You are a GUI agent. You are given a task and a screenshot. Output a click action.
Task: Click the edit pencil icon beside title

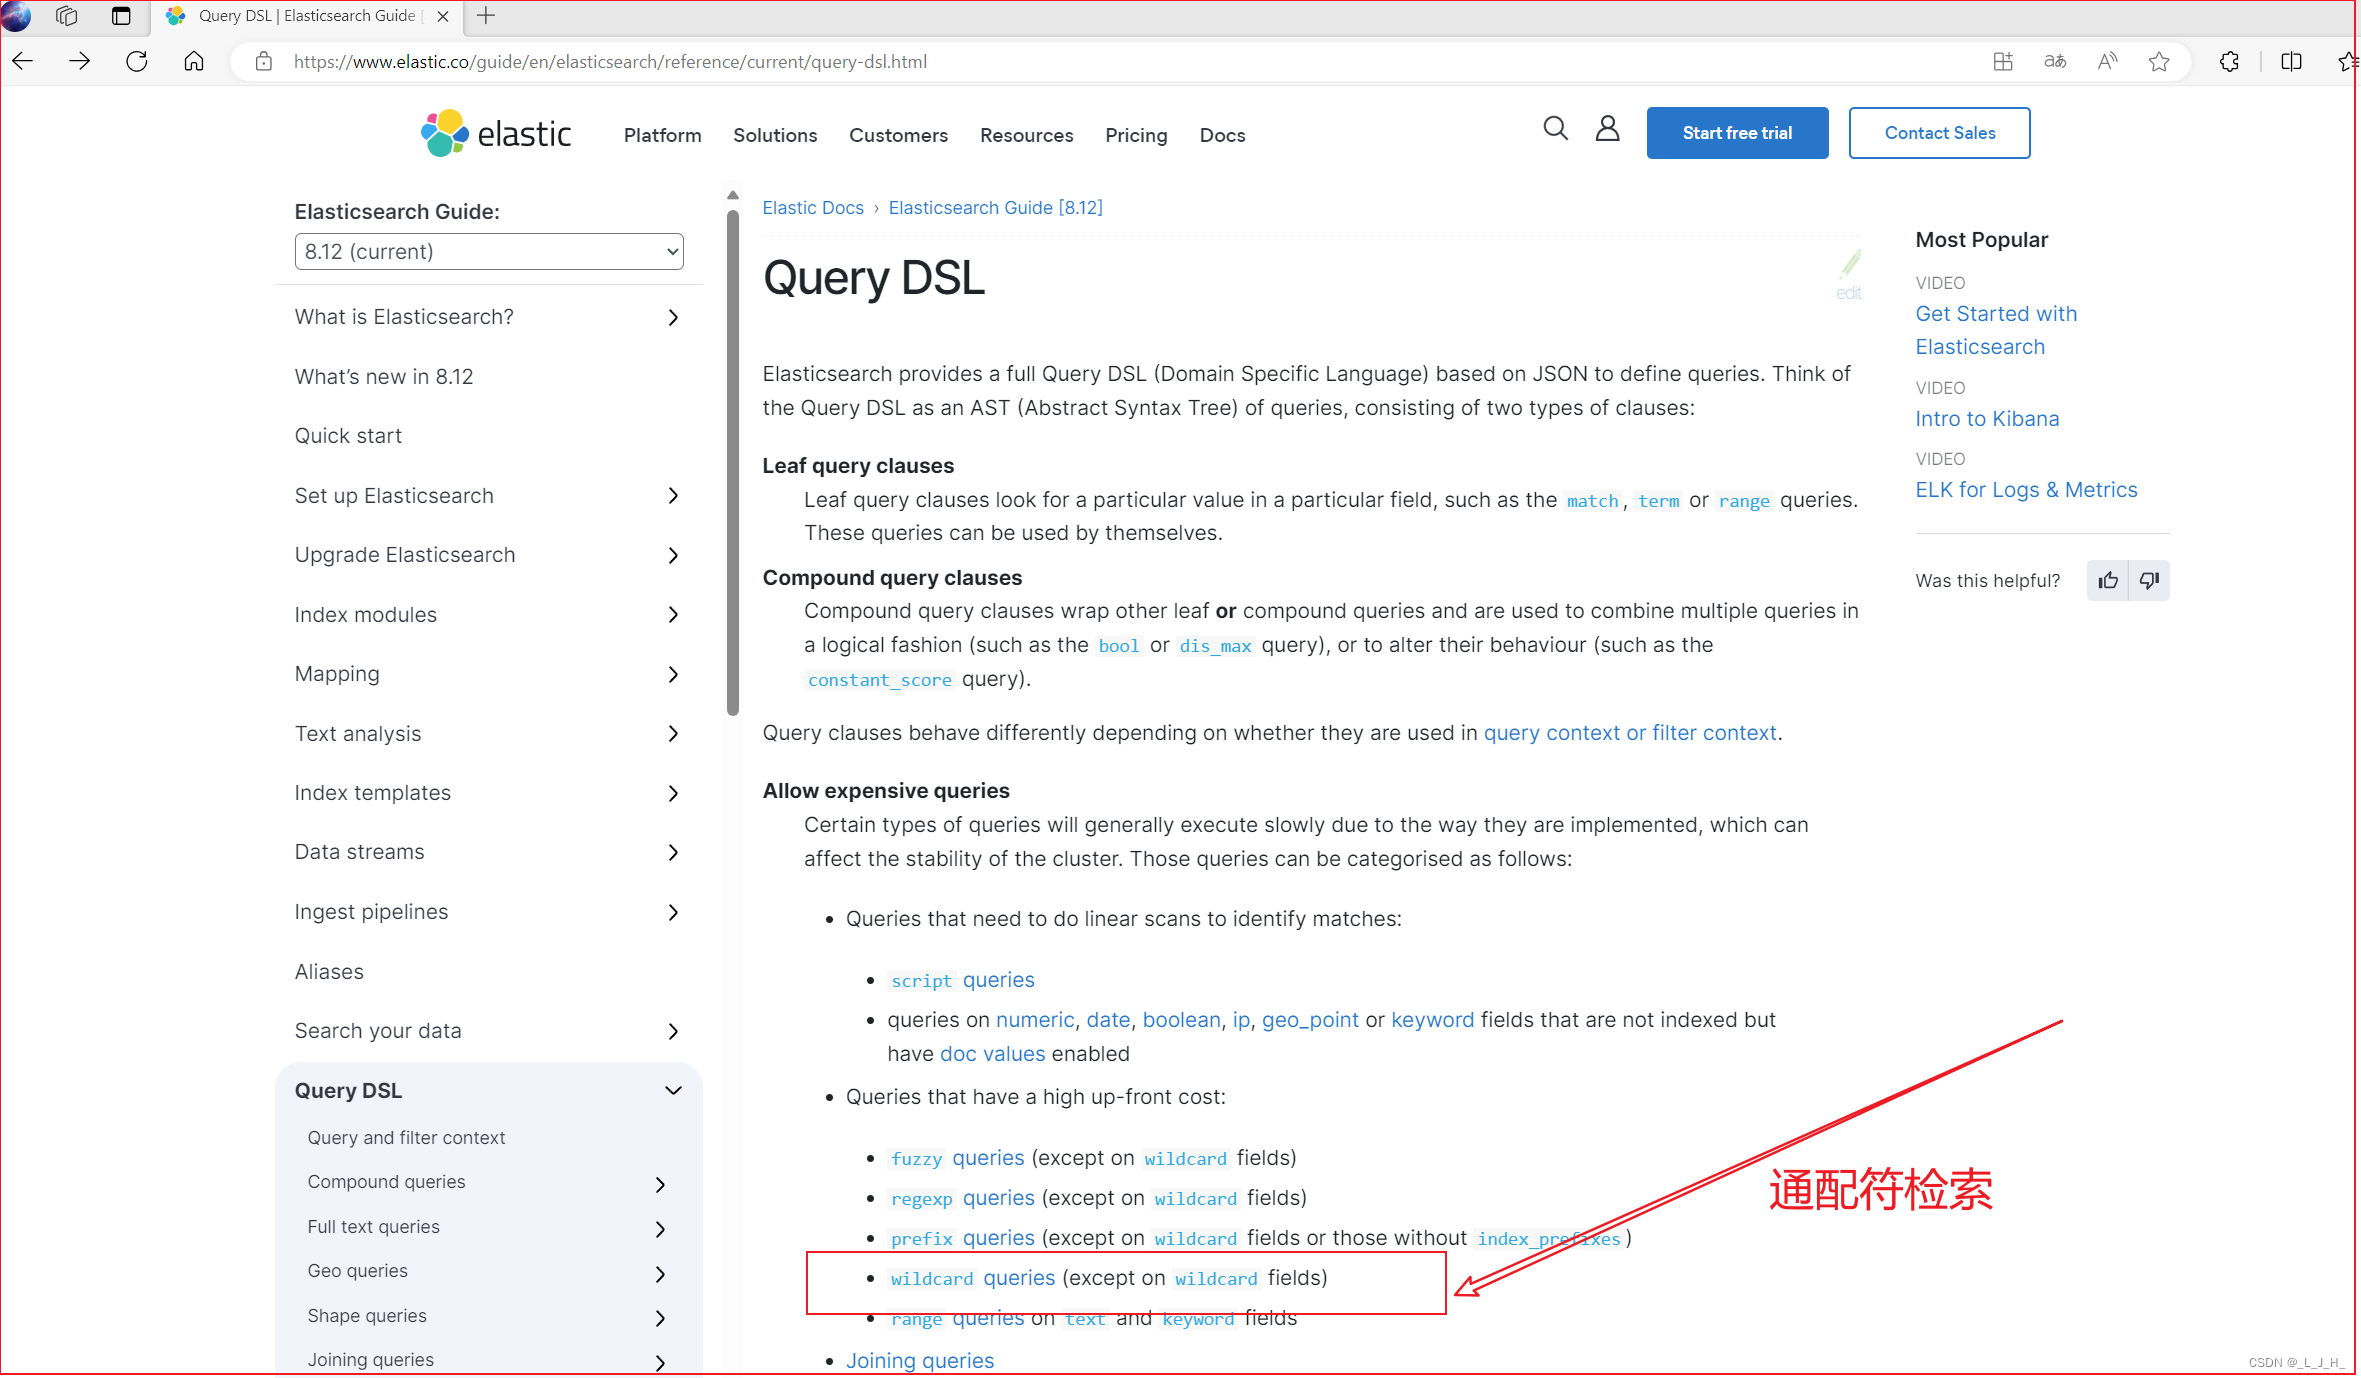[x=1849, y=274]
